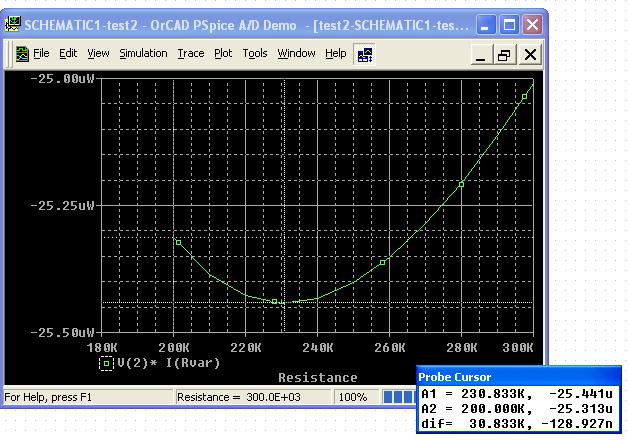Image resolution: width=629 pixels, height=440 pixels.
Task: Click the Resistance = 300.0E+03 status field
Action: 252,397
